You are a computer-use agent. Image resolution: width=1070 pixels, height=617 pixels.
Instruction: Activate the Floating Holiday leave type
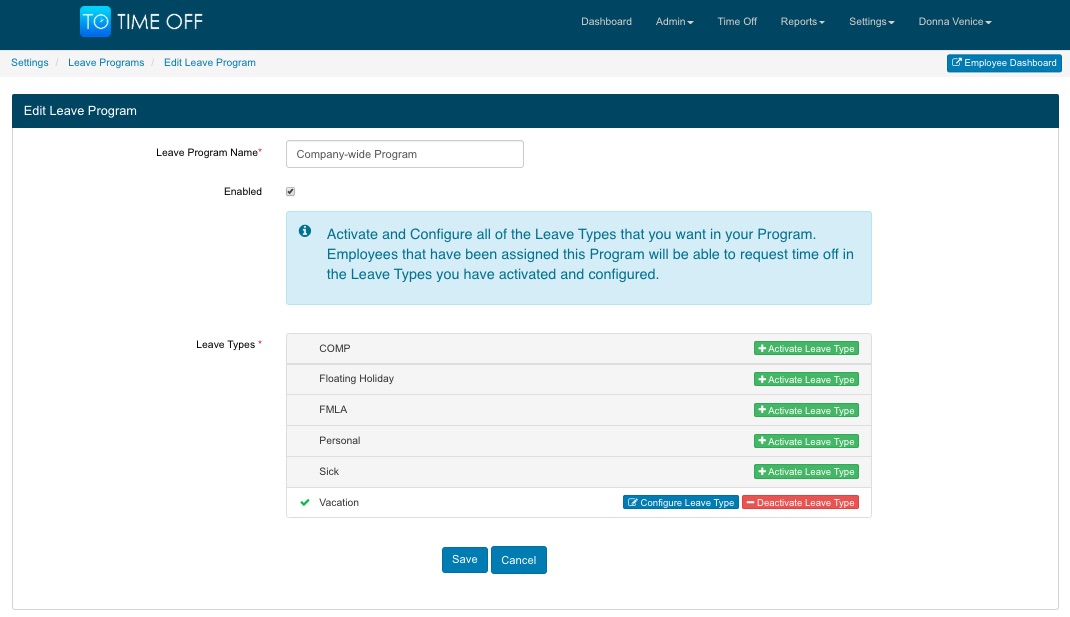pyautogui.click(x=806, y=380)
